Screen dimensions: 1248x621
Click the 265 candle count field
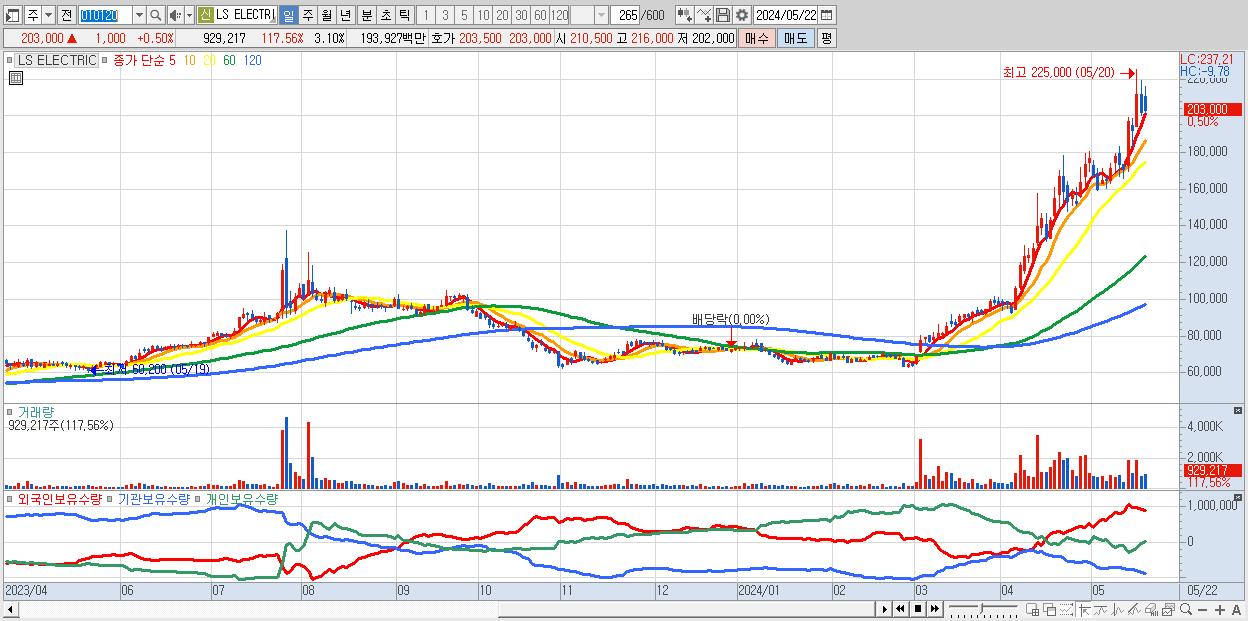pyautogui.click(x=624, y=15)
